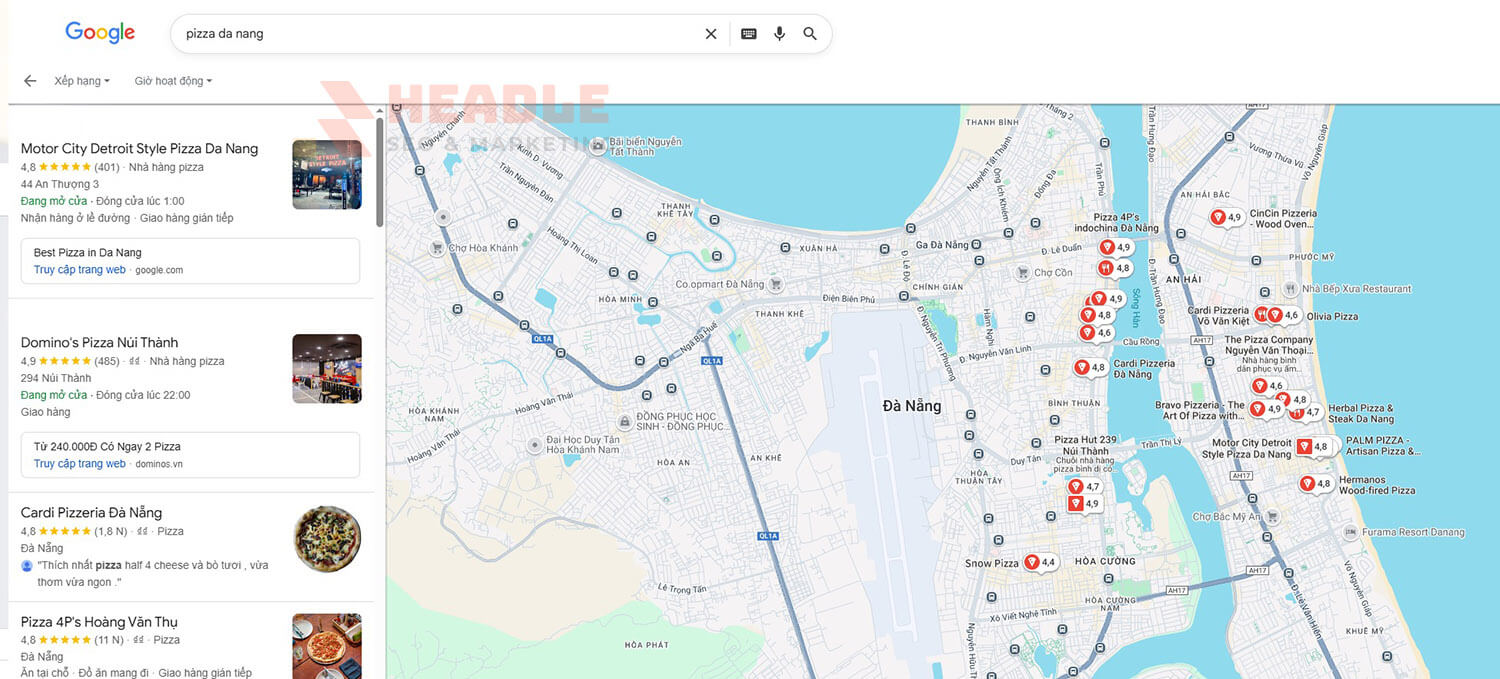Visit dominos.vn Truy cập trang web link
This screenshot has height=679, width=1500.
point(80,464)
